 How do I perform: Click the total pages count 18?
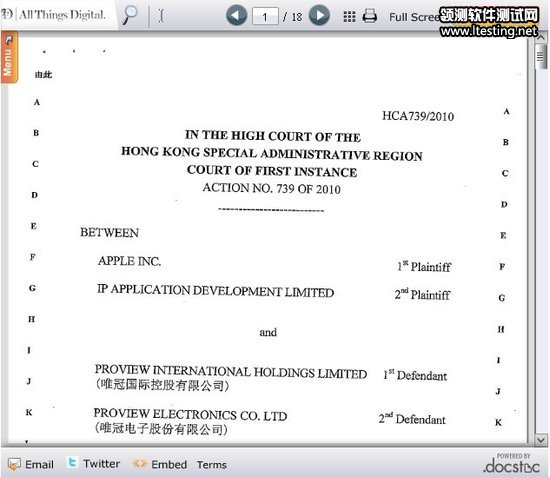(x=297, y=17)
